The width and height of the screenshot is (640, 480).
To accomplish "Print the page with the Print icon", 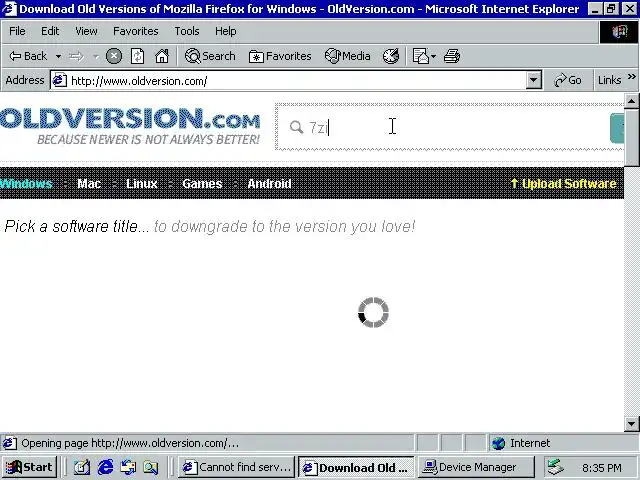I will click(452, 56).
